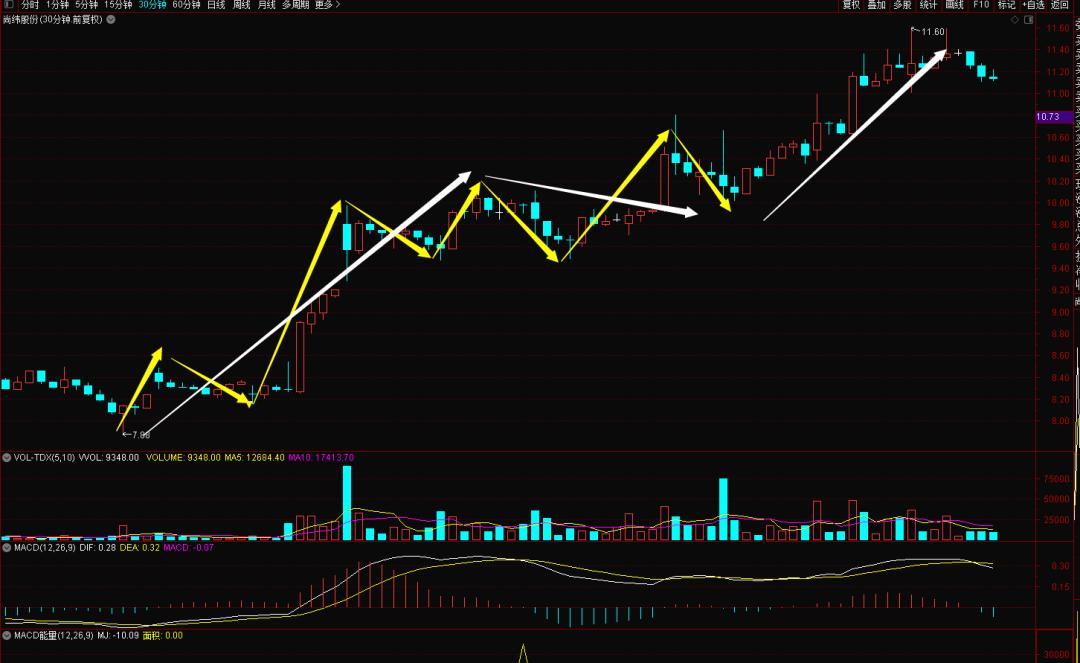This screenshot has width=1080, height=663.
Task: Click the 标记 mark button
Action: (1007, 5)
